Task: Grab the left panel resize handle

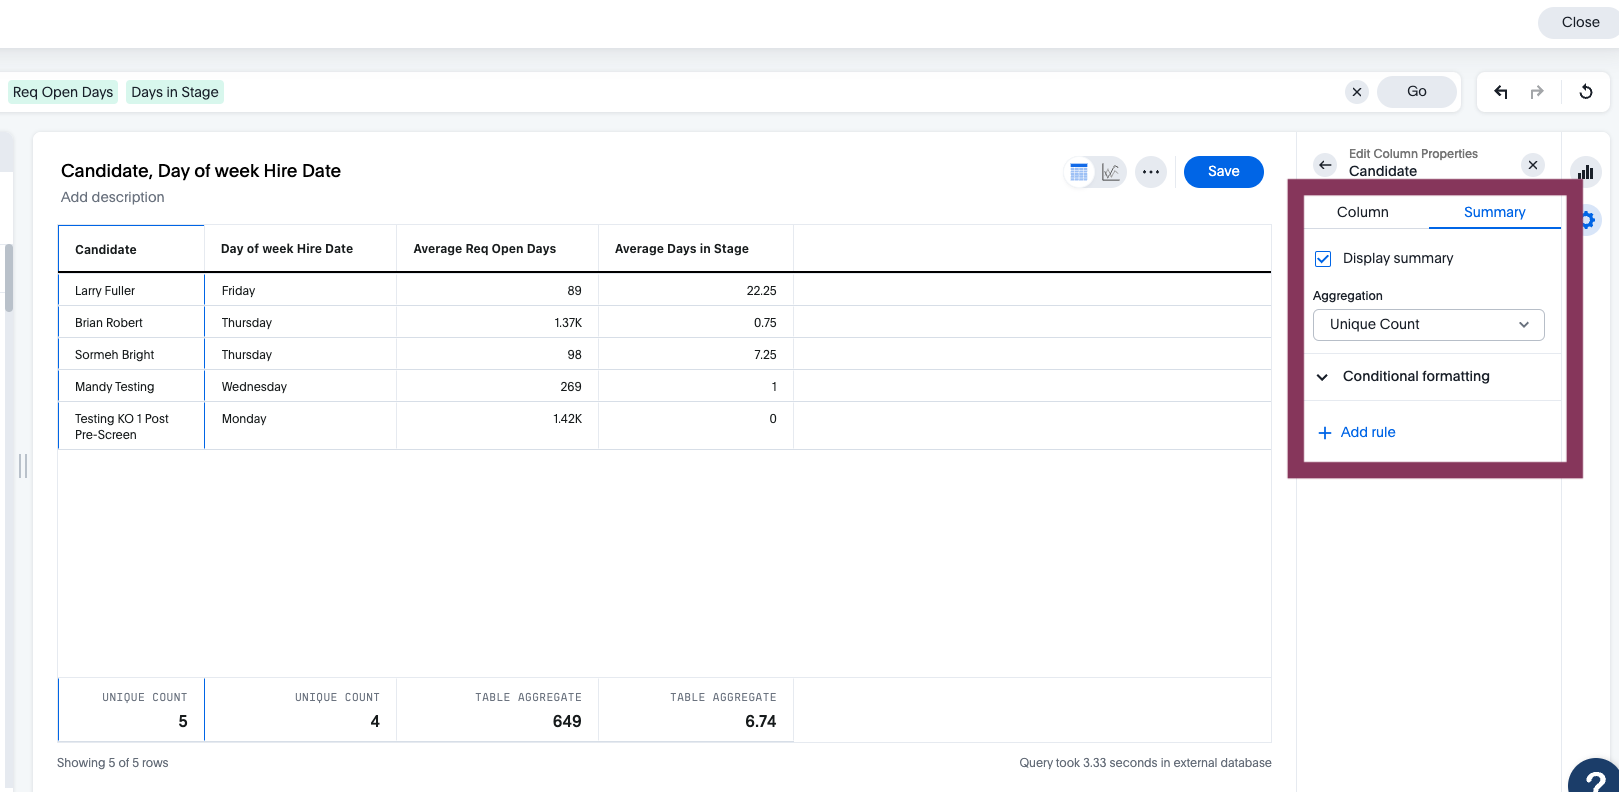Action: coord(23,466)
